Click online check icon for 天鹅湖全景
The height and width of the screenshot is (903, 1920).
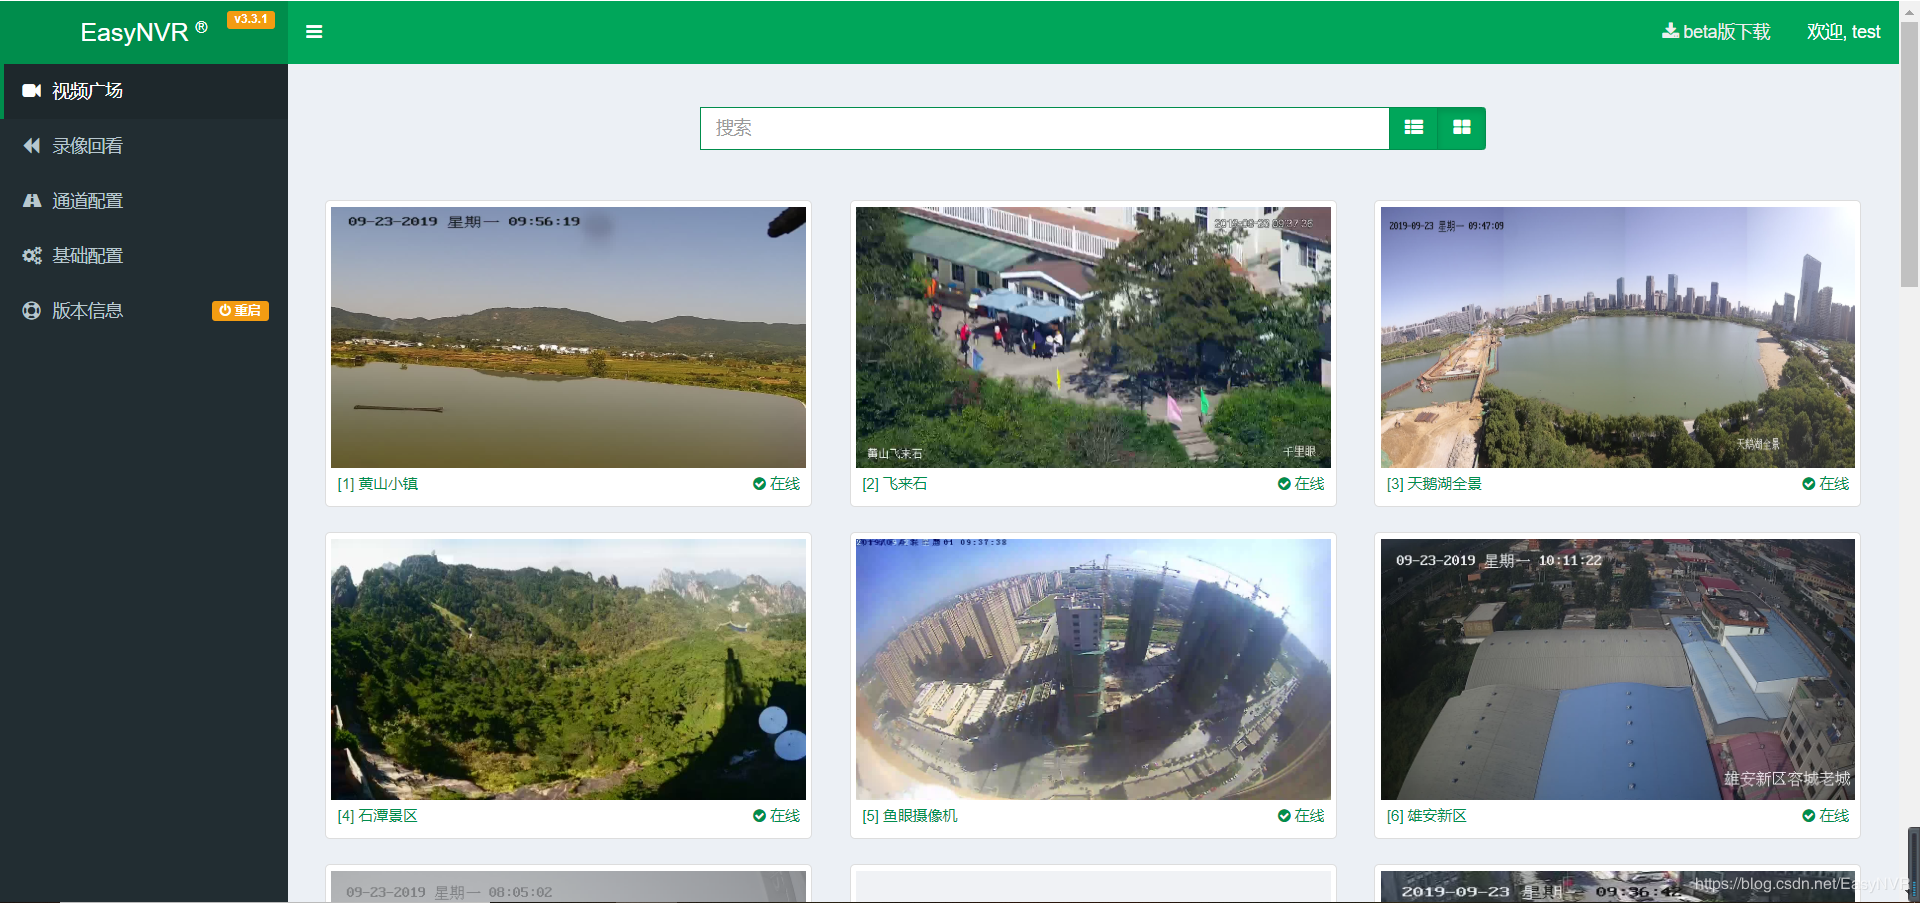tap(1808, 484)
